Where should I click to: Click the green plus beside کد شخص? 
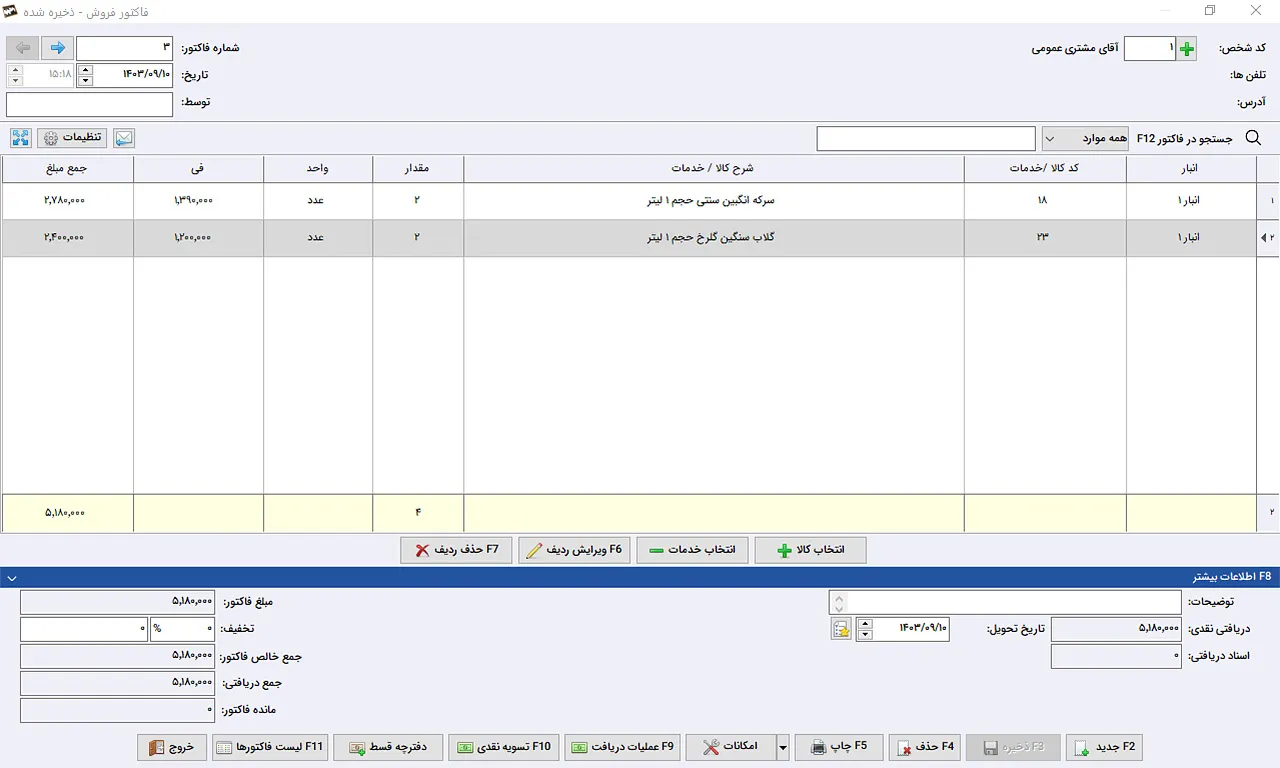point(1186,49)
